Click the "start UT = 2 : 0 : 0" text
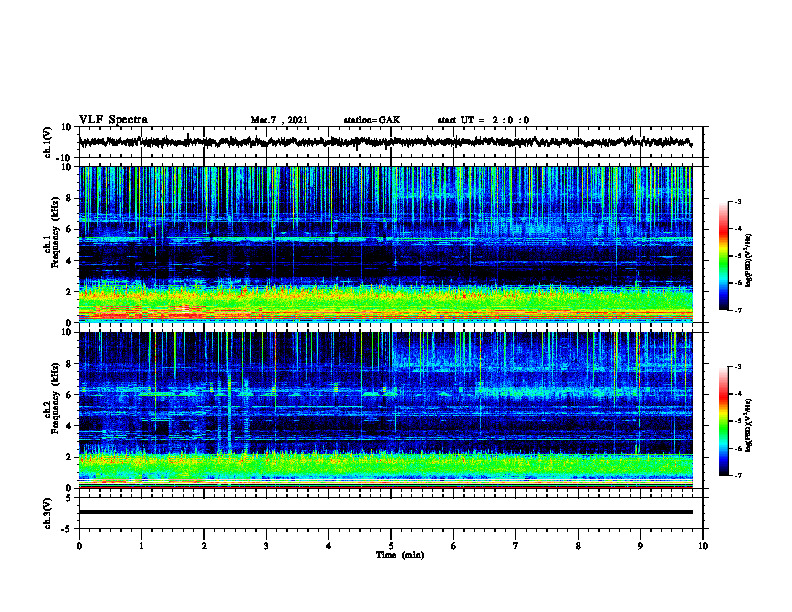Image resolution: width=792 pixels, height=612 pixels. pos(483,120)
